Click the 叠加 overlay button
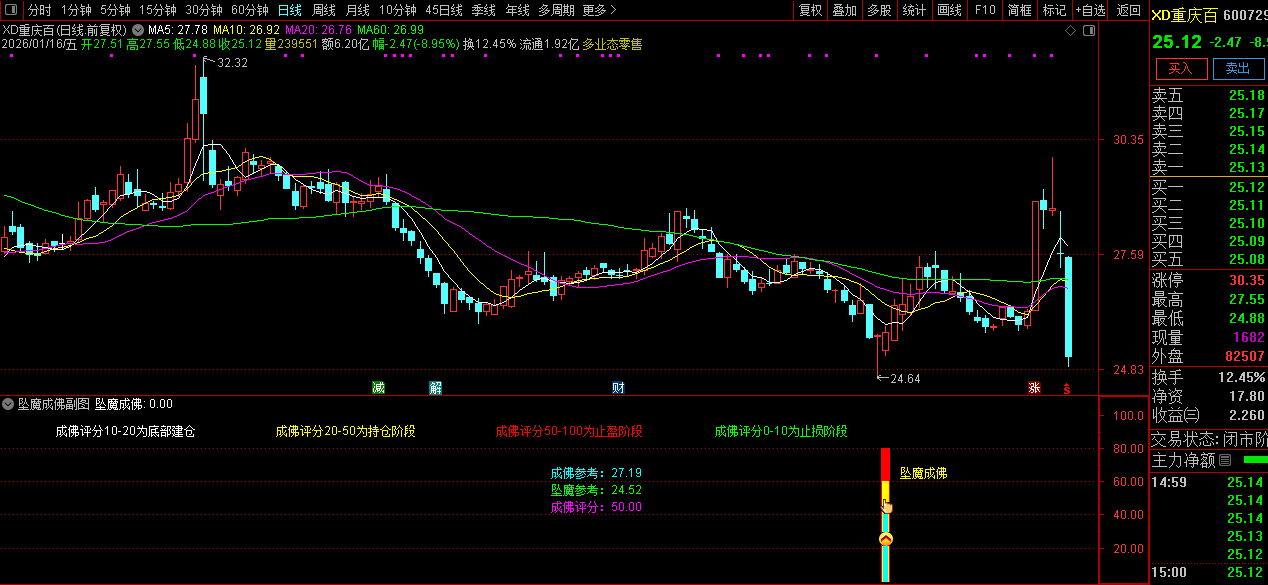The image size is (1268, 585). 845,10
